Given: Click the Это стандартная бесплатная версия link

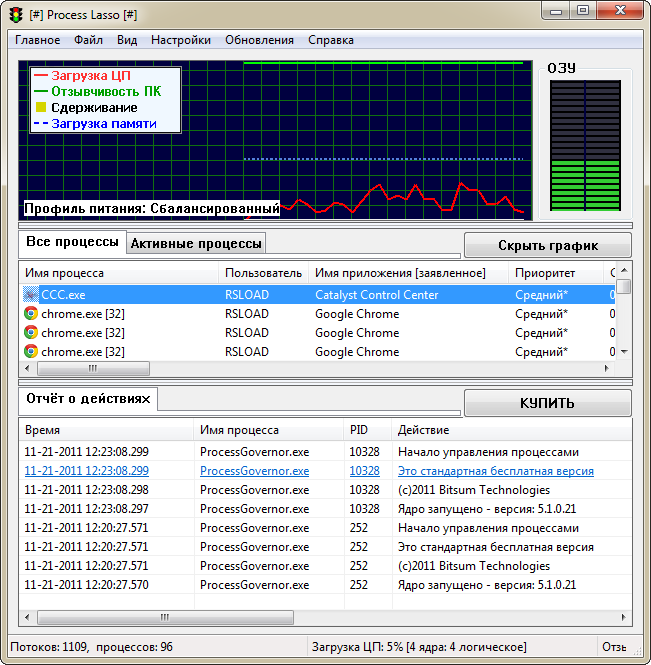Looking at the screenshot, I should click(496, 471).
